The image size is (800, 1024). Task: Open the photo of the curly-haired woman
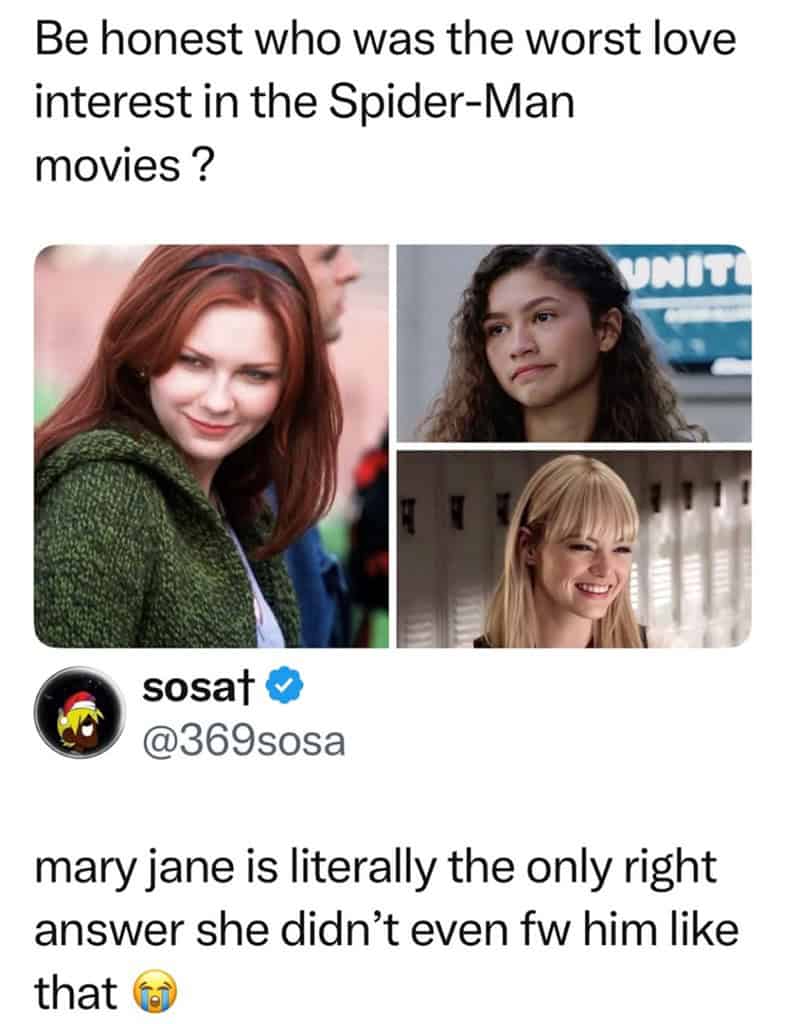pyautogui.click(x=574, y=344)
